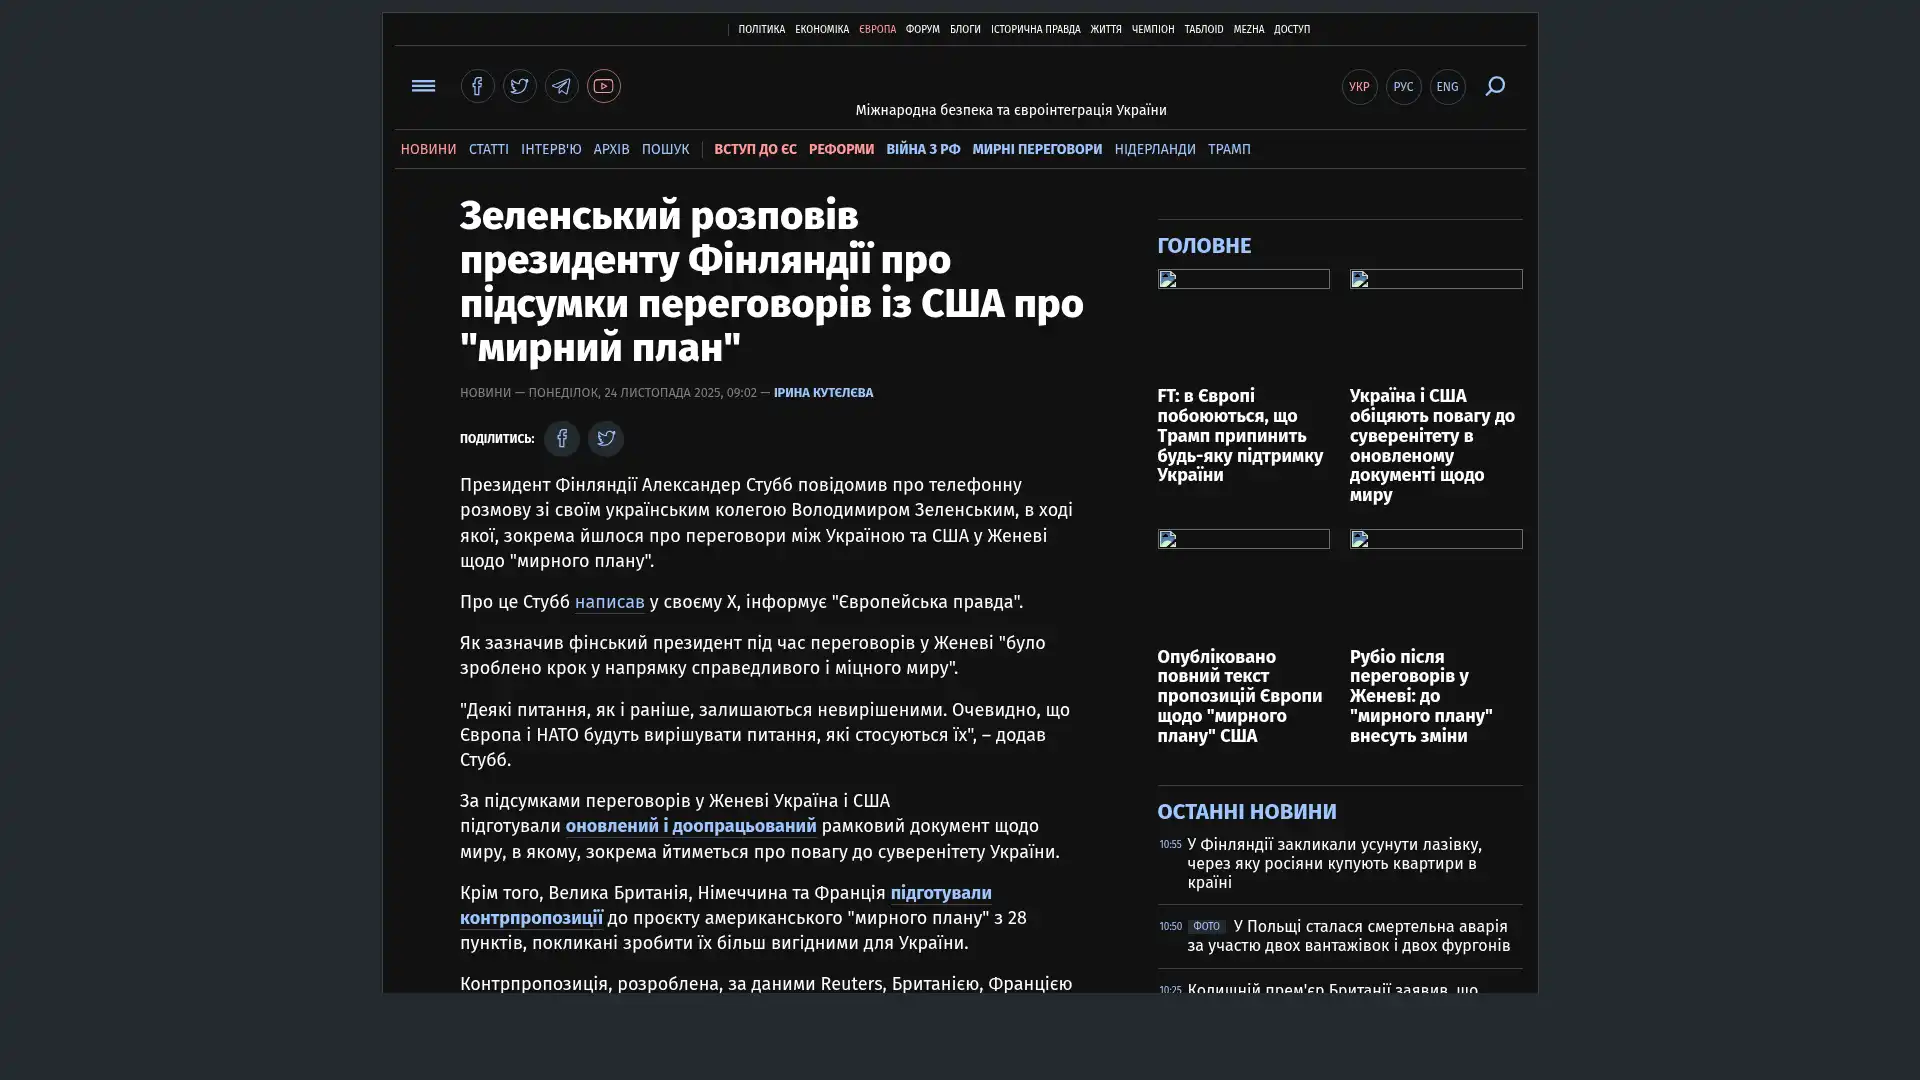Click the header Facebook icon
Screen dimensions: 1920x1080
point(477,86)
